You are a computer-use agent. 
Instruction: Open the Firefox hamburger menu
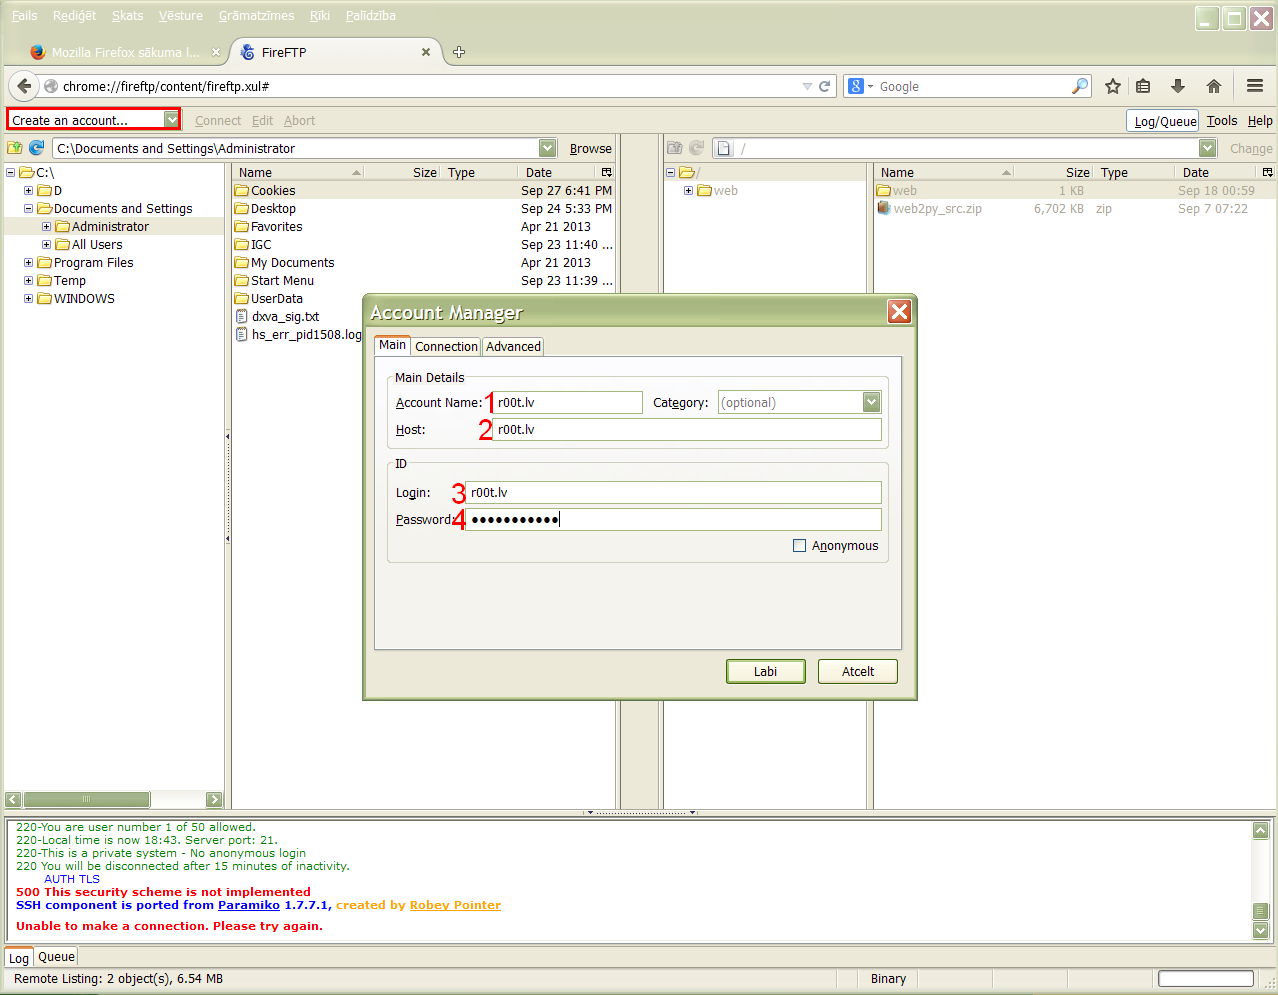pyautogui.click(x=1255, y=87)
